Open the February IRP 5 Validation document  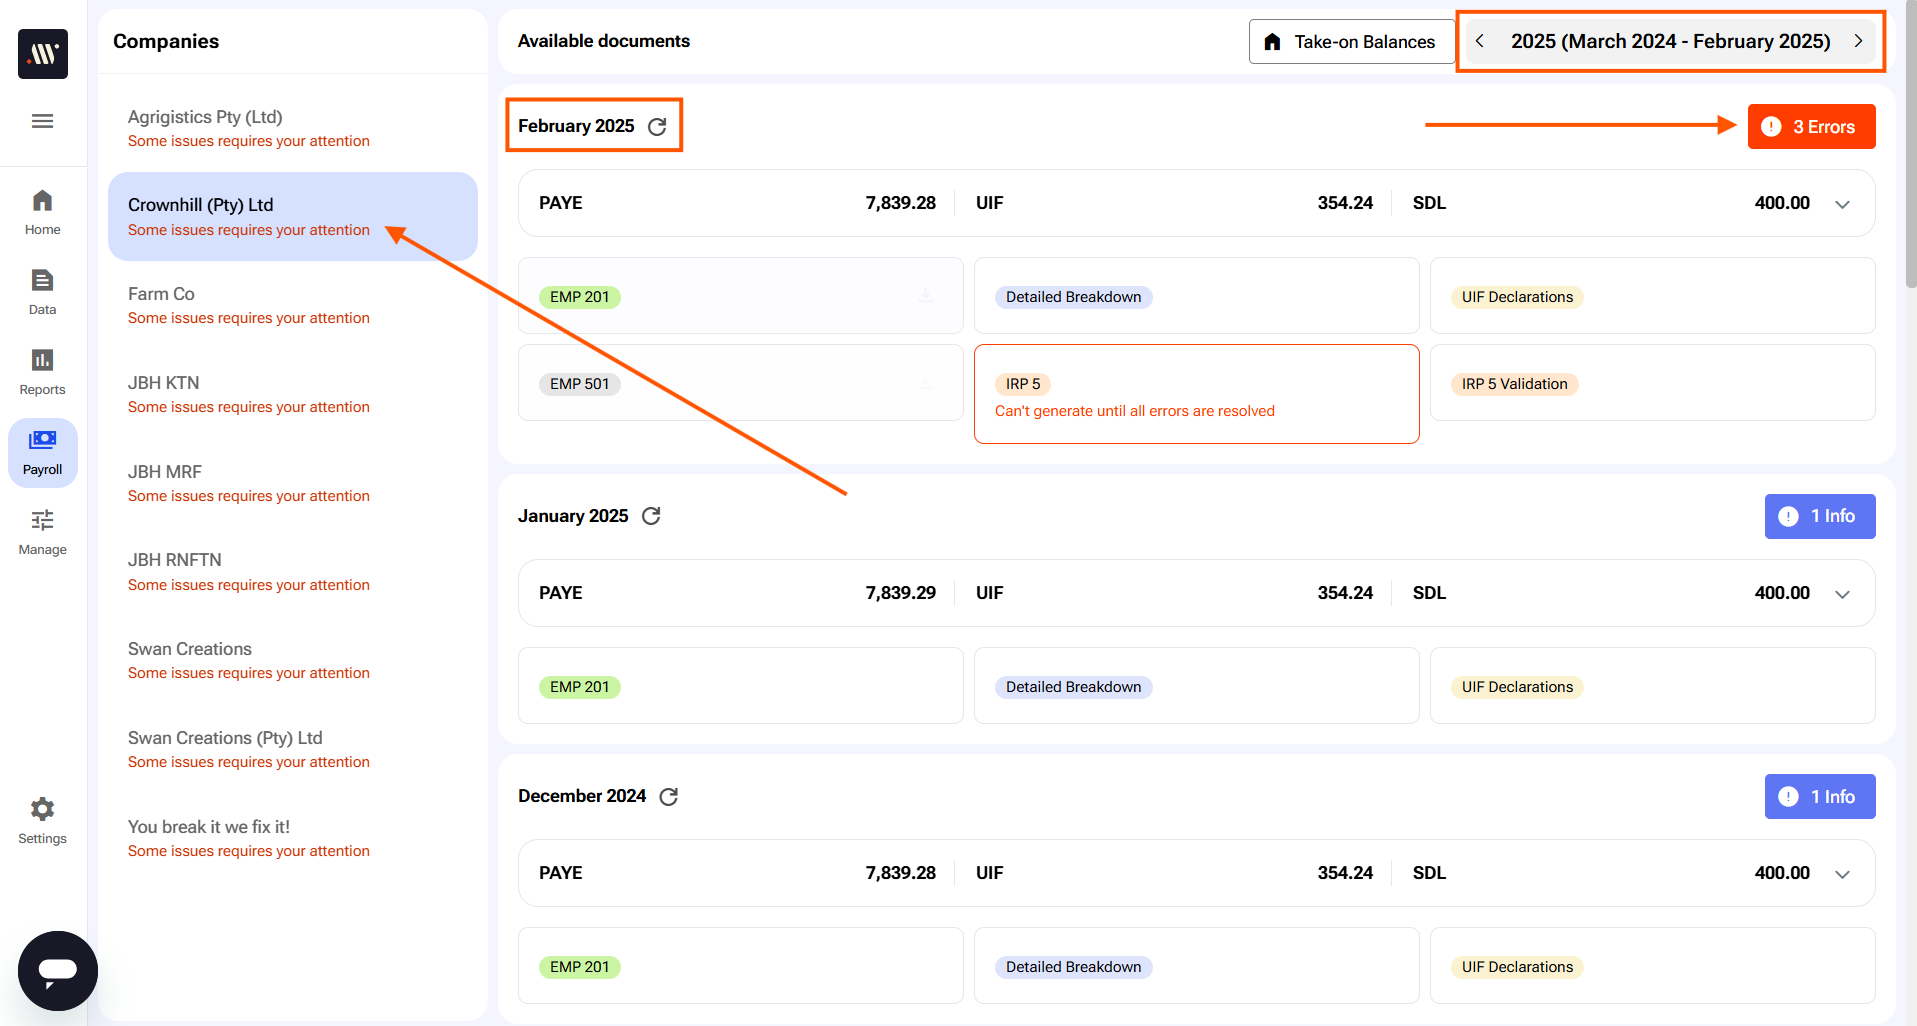coord(1514,384)
